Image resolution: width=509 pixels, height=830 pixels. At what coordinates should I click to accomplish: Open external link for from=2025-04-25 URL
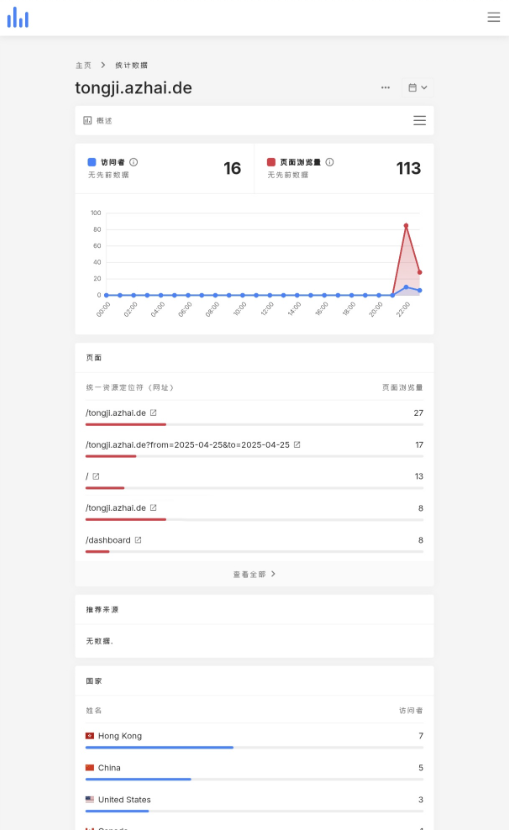click(x=297, y=445)
